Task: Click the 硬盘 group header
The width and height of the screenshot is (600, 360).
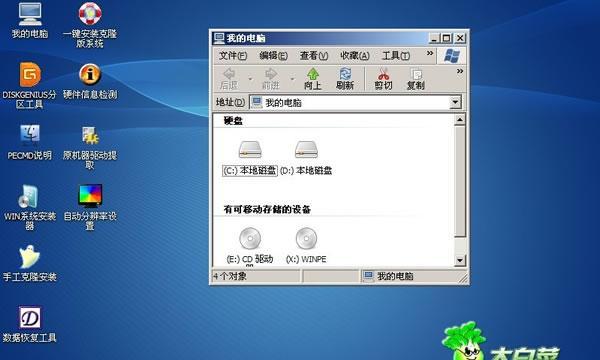Action: [233, 121]
